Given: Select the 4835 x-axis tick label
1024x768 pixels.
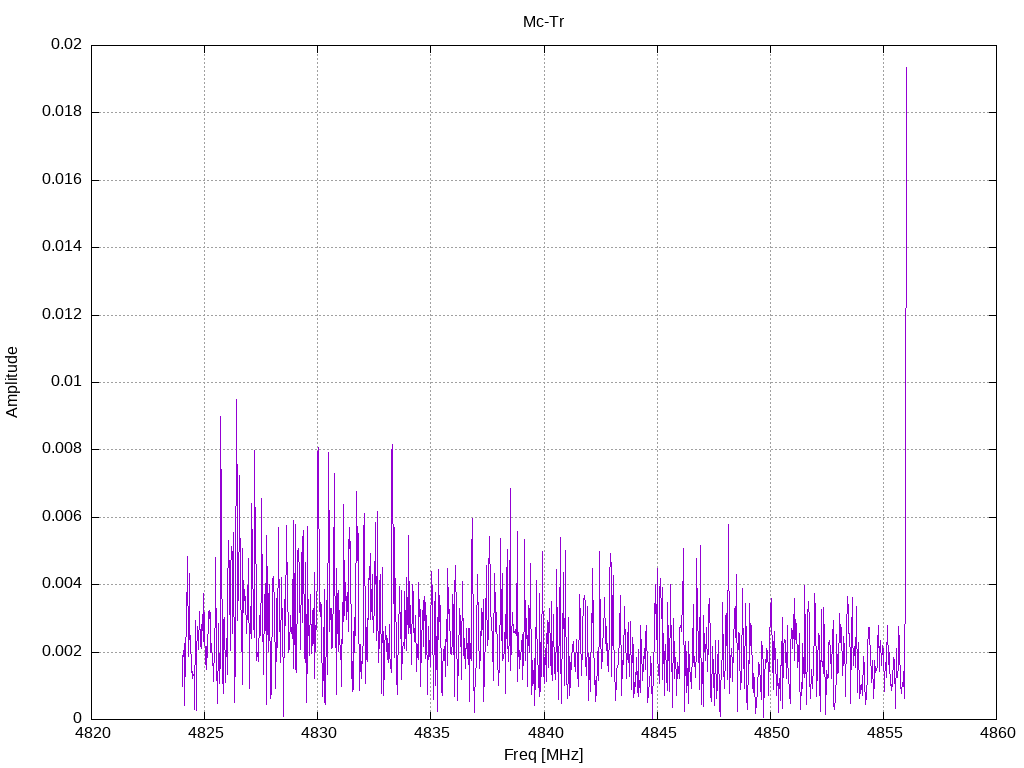Looking at the screenshot, I should pyautogui.click(x=431, y=733).
